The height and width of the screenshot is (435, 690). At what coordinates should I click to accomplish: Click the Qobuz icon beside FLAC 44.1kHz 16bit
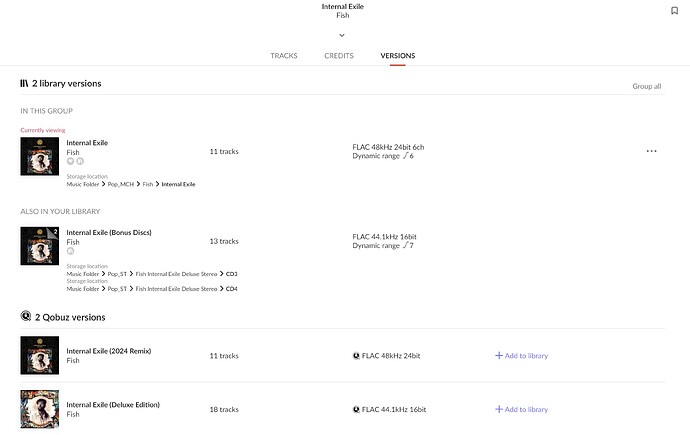tap(356, 409)
